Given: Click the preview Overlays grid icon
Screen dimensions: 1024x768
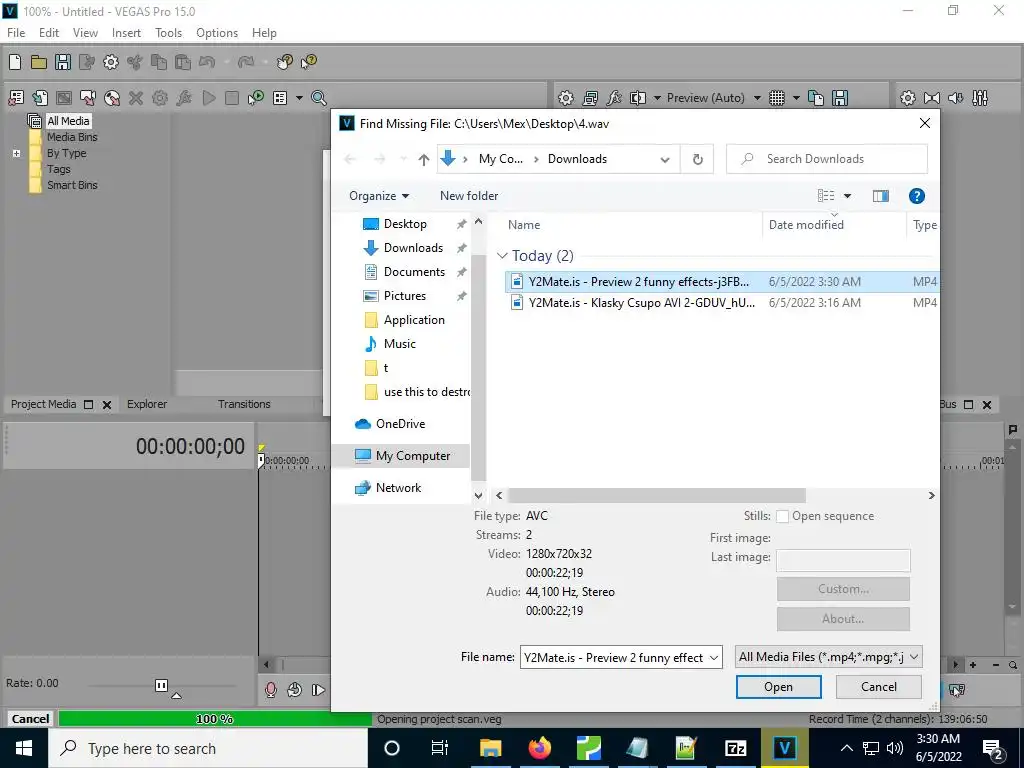Looking at the screenshot, I should [776, 98].
